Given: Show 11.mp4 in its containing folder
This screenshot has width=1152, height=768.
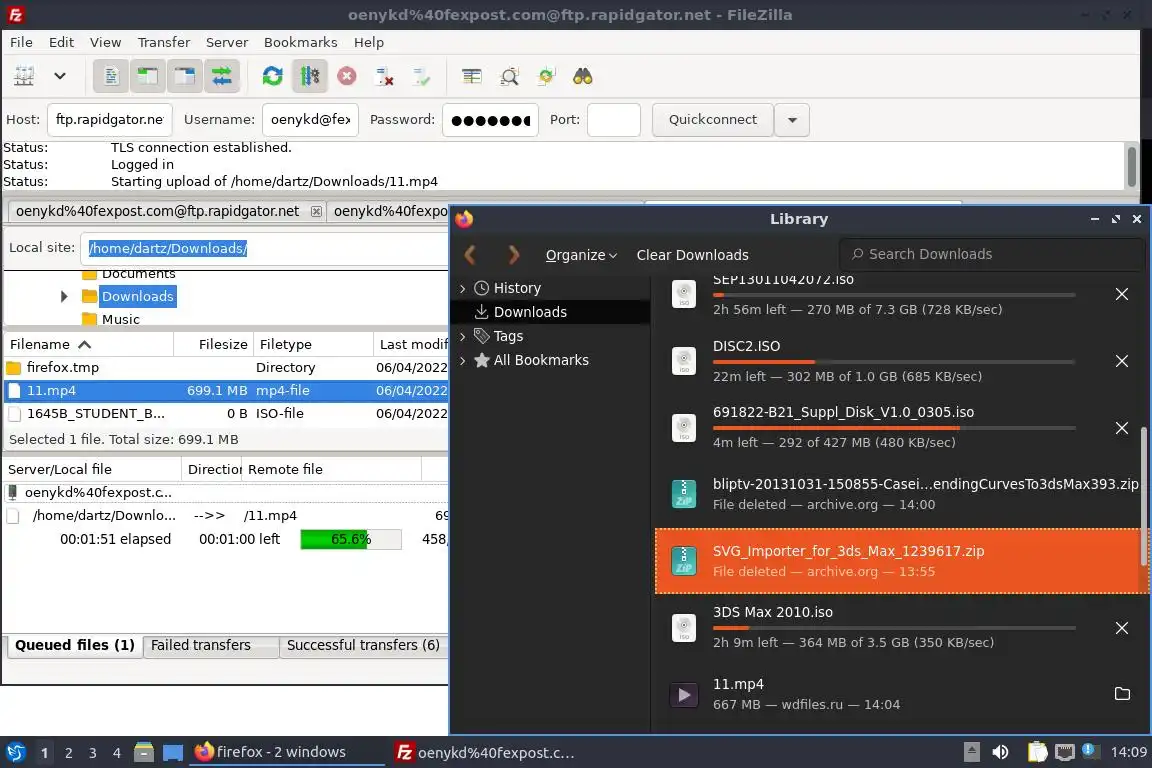Looking at the screenshot, I should [x=1122, y=694].
